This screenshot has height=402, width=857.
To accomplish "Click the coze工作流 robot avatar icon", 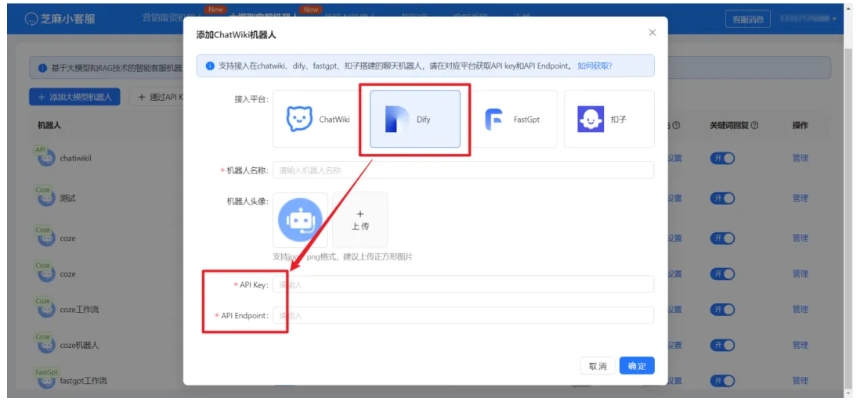I will pos(46,309).
